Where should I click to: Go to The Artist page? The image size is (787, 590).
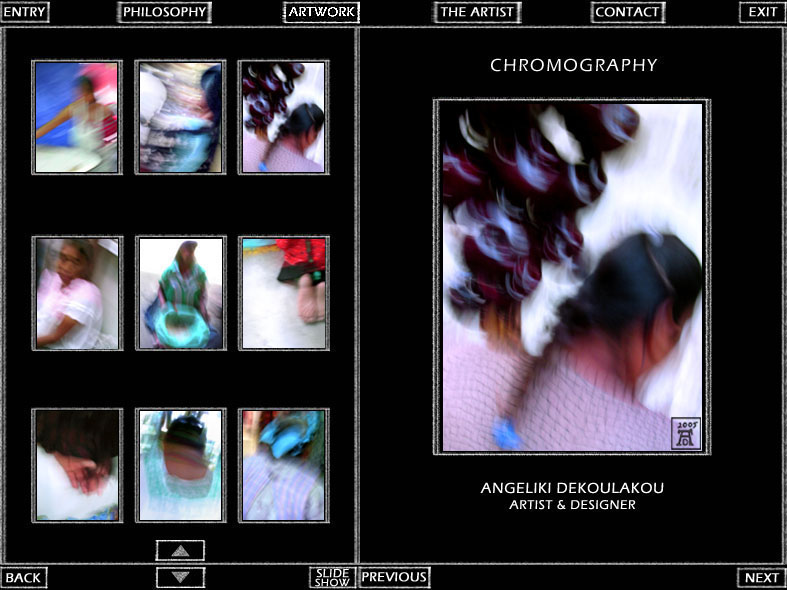pos(477,12)
